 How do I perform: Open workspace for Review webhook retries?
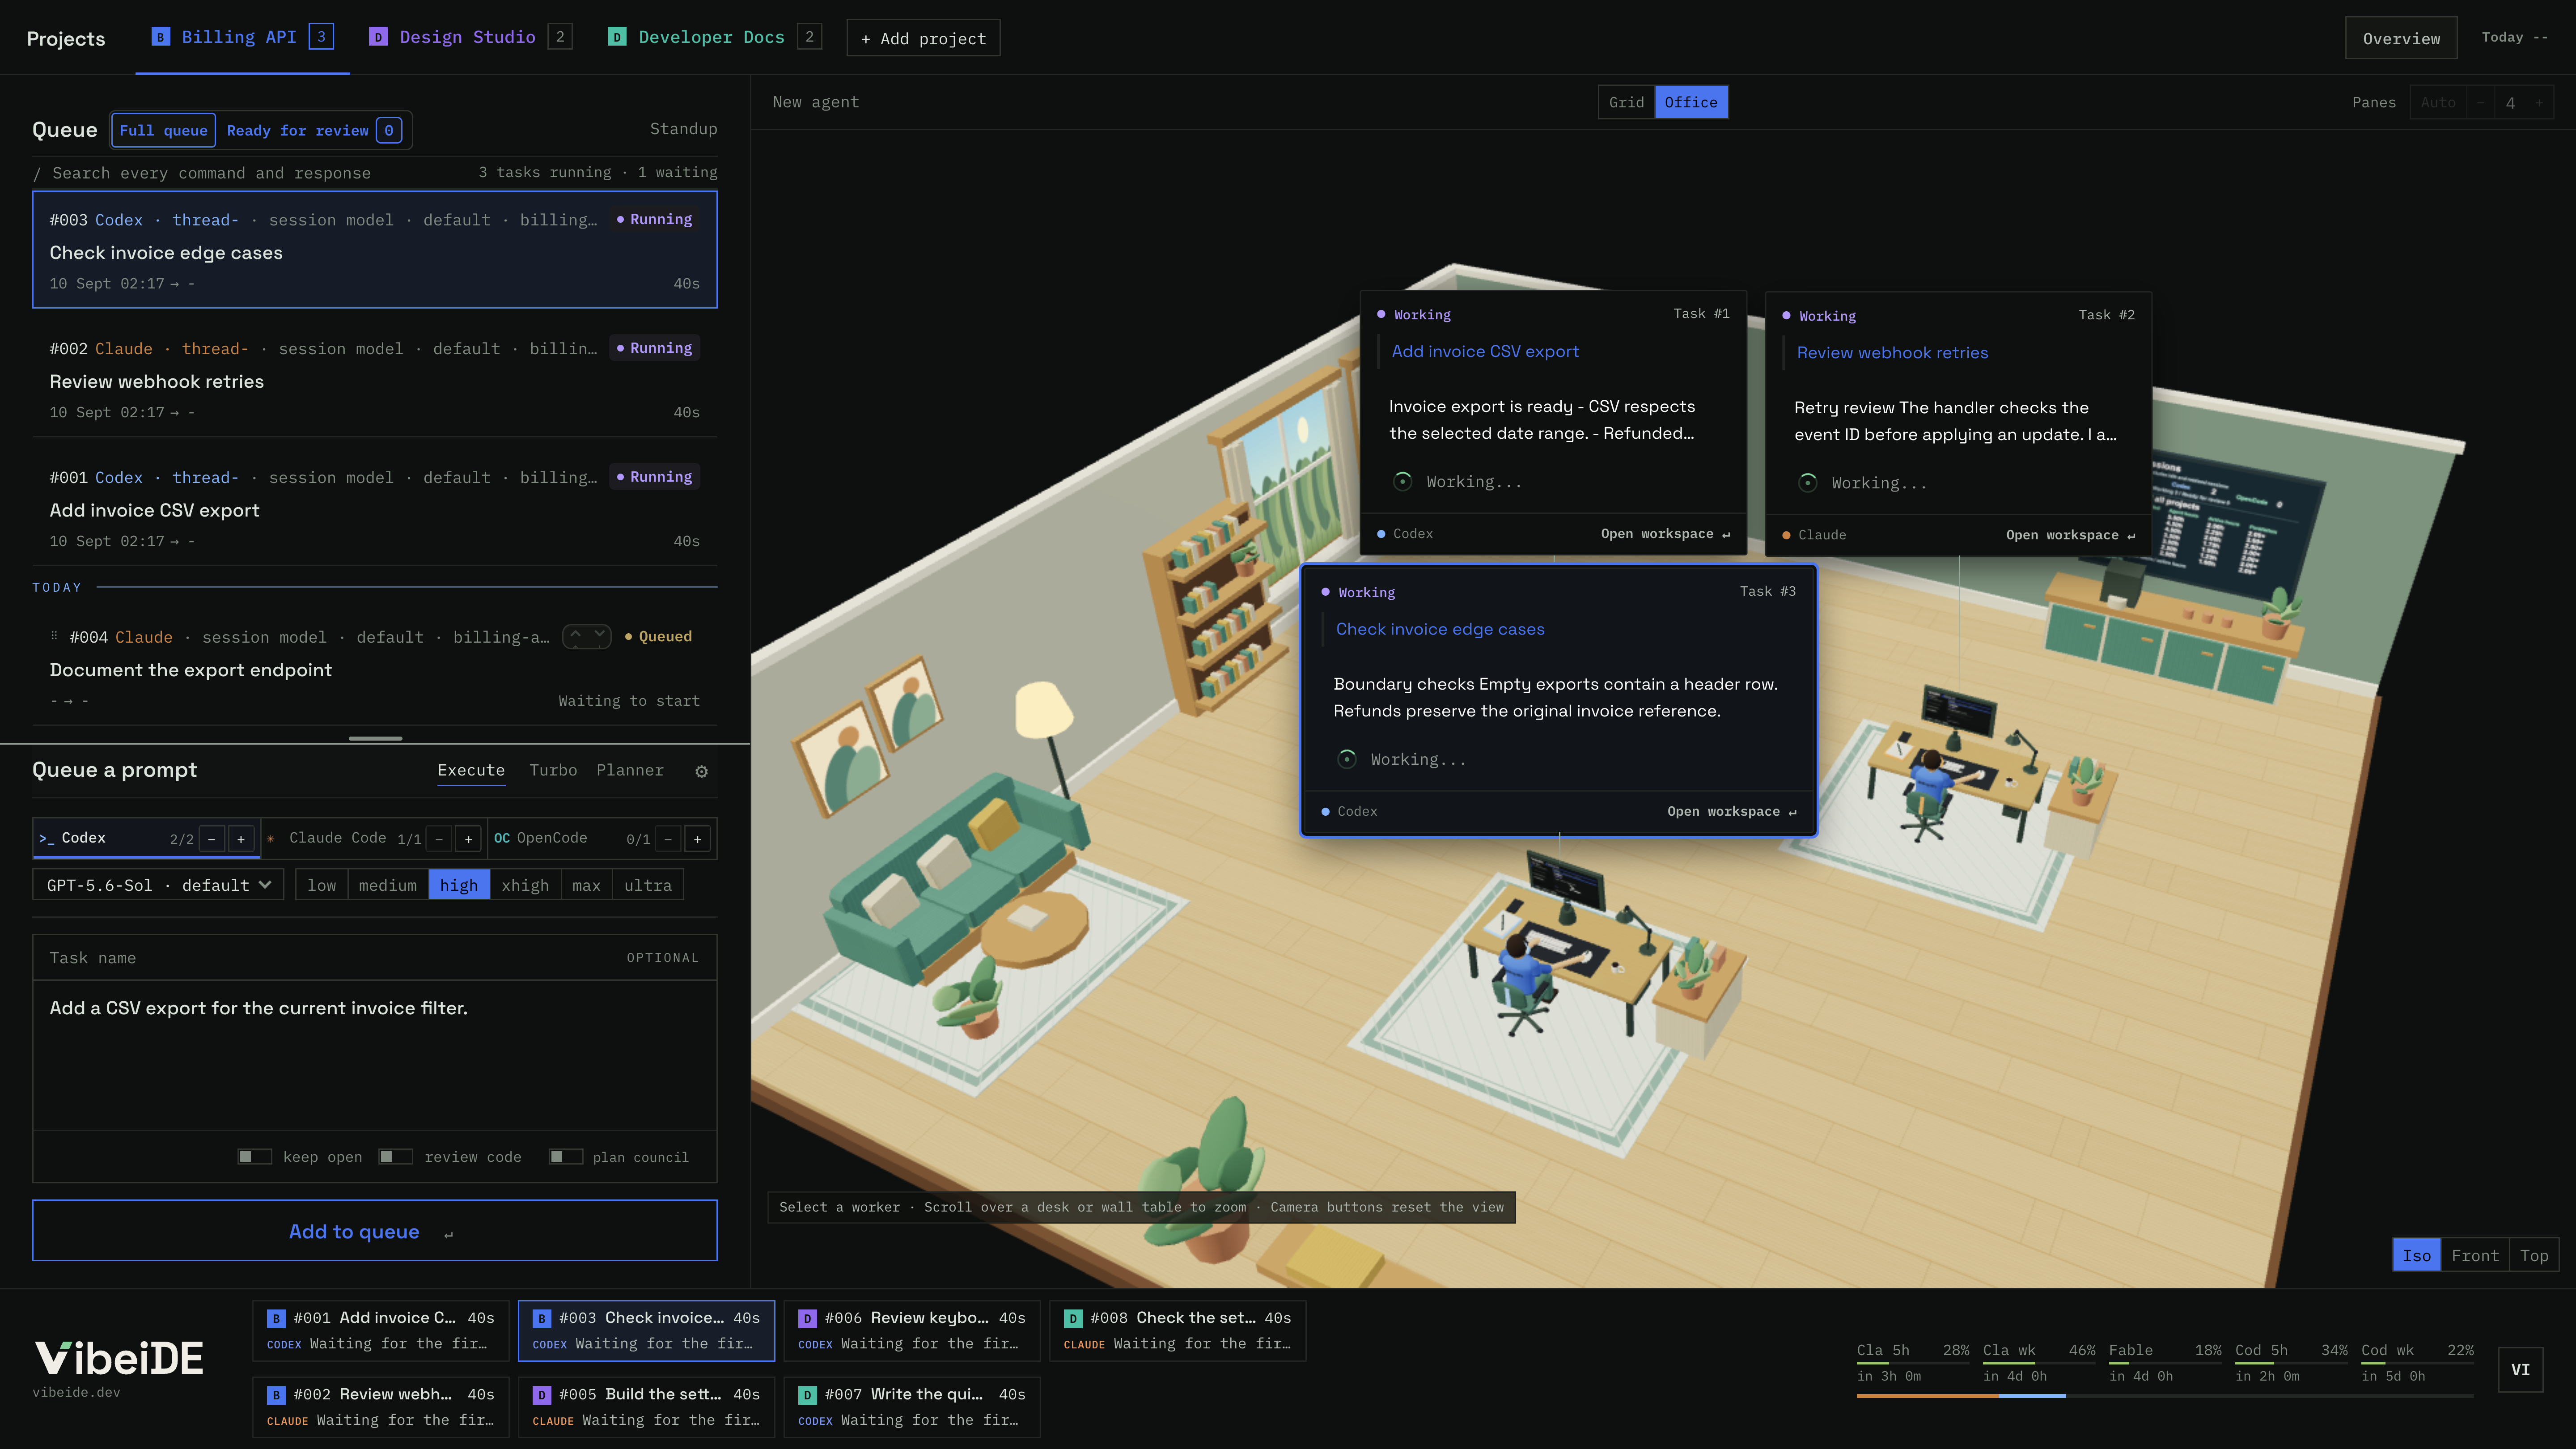(x=2070, y=535)
